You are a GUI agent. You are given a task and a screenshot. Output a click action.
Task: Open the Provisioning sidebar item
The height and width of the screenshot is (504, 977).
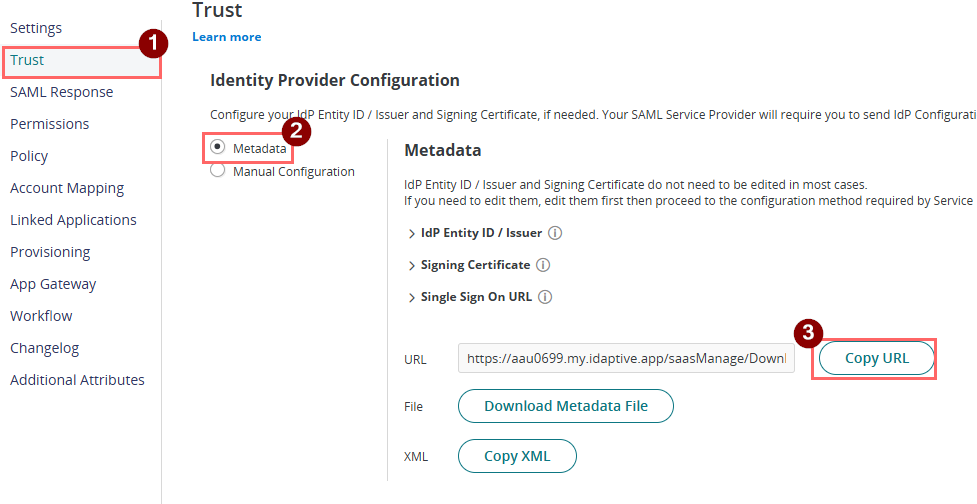[50, 252]
